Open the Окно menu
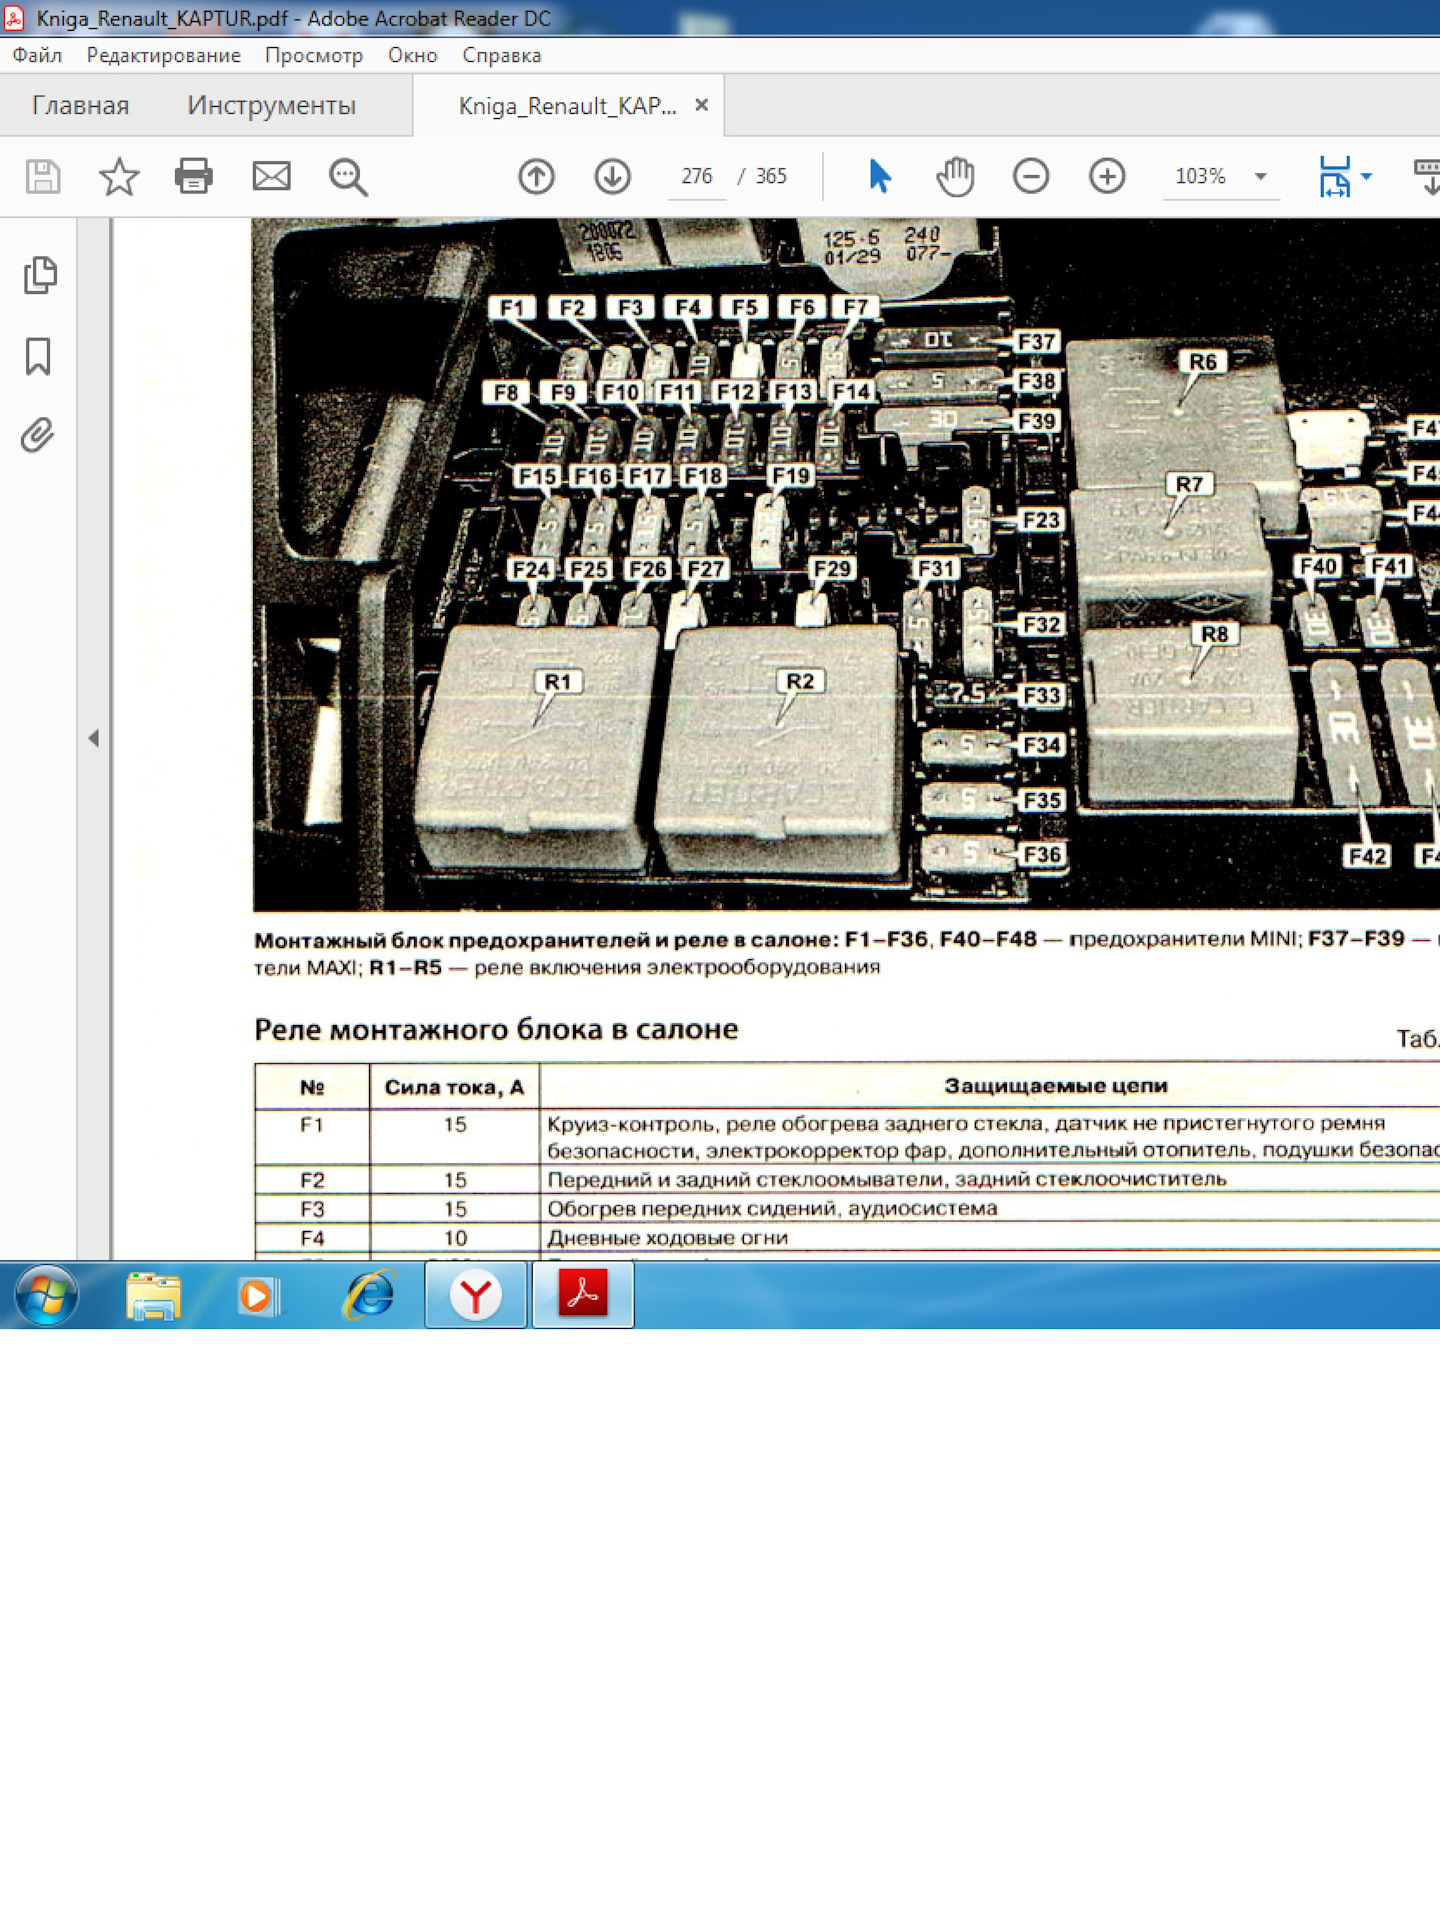The height and width of the screenshot is (1920, 1440). point(413,55)
